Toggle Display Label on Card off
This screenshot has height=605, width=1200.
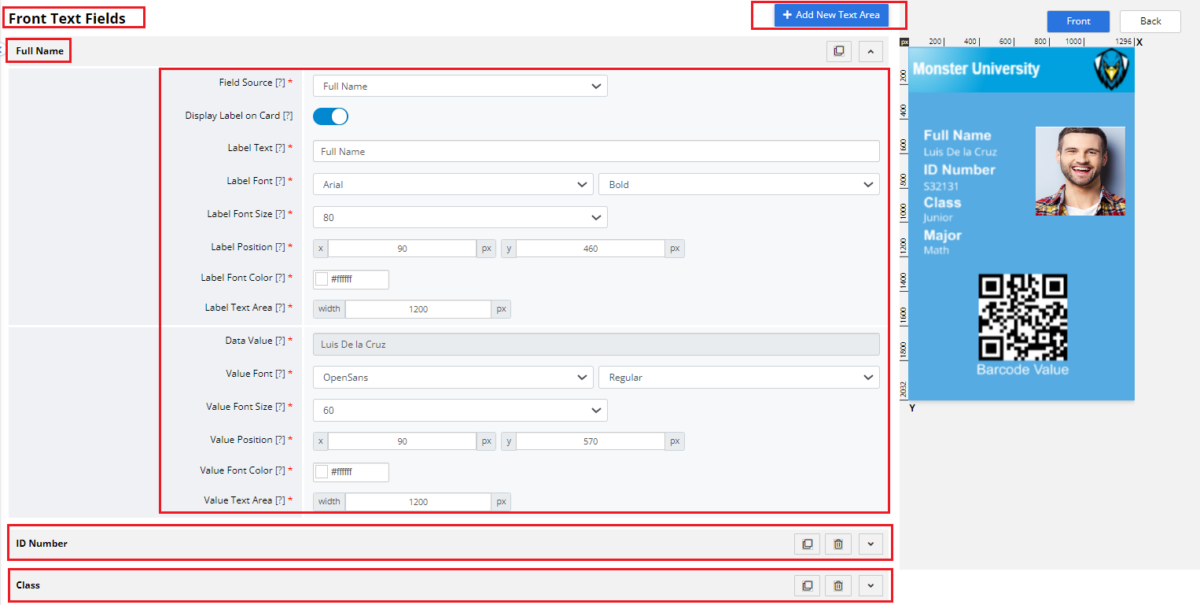pos(330,116)
